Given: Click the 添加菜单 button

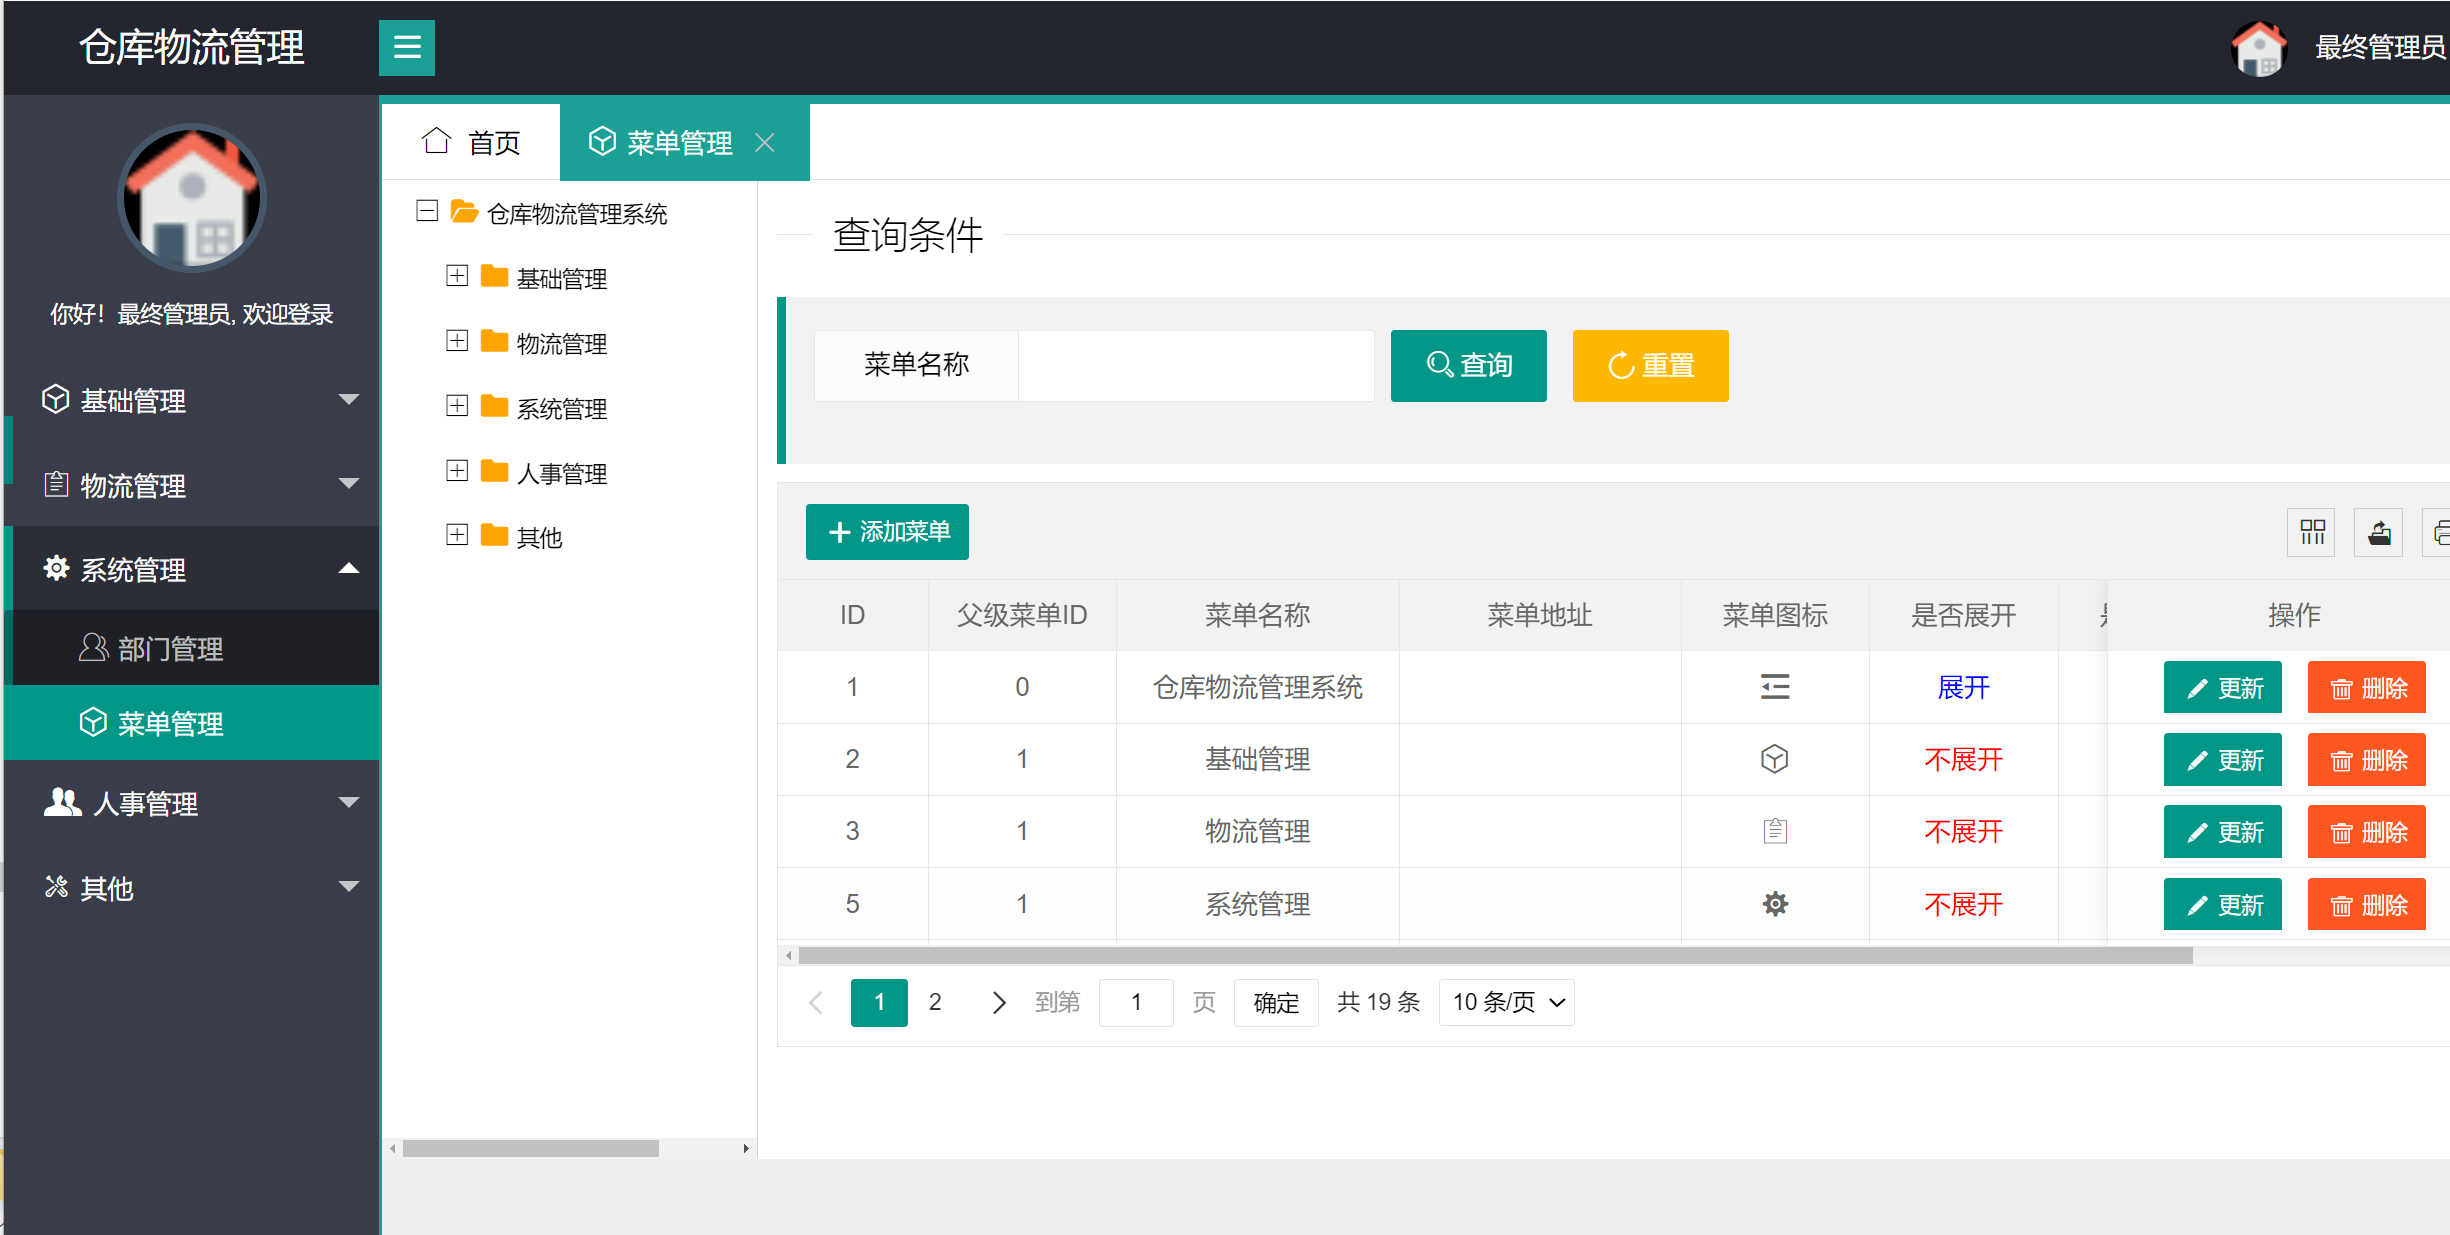Looking at the screenshot, I should 887,532.
